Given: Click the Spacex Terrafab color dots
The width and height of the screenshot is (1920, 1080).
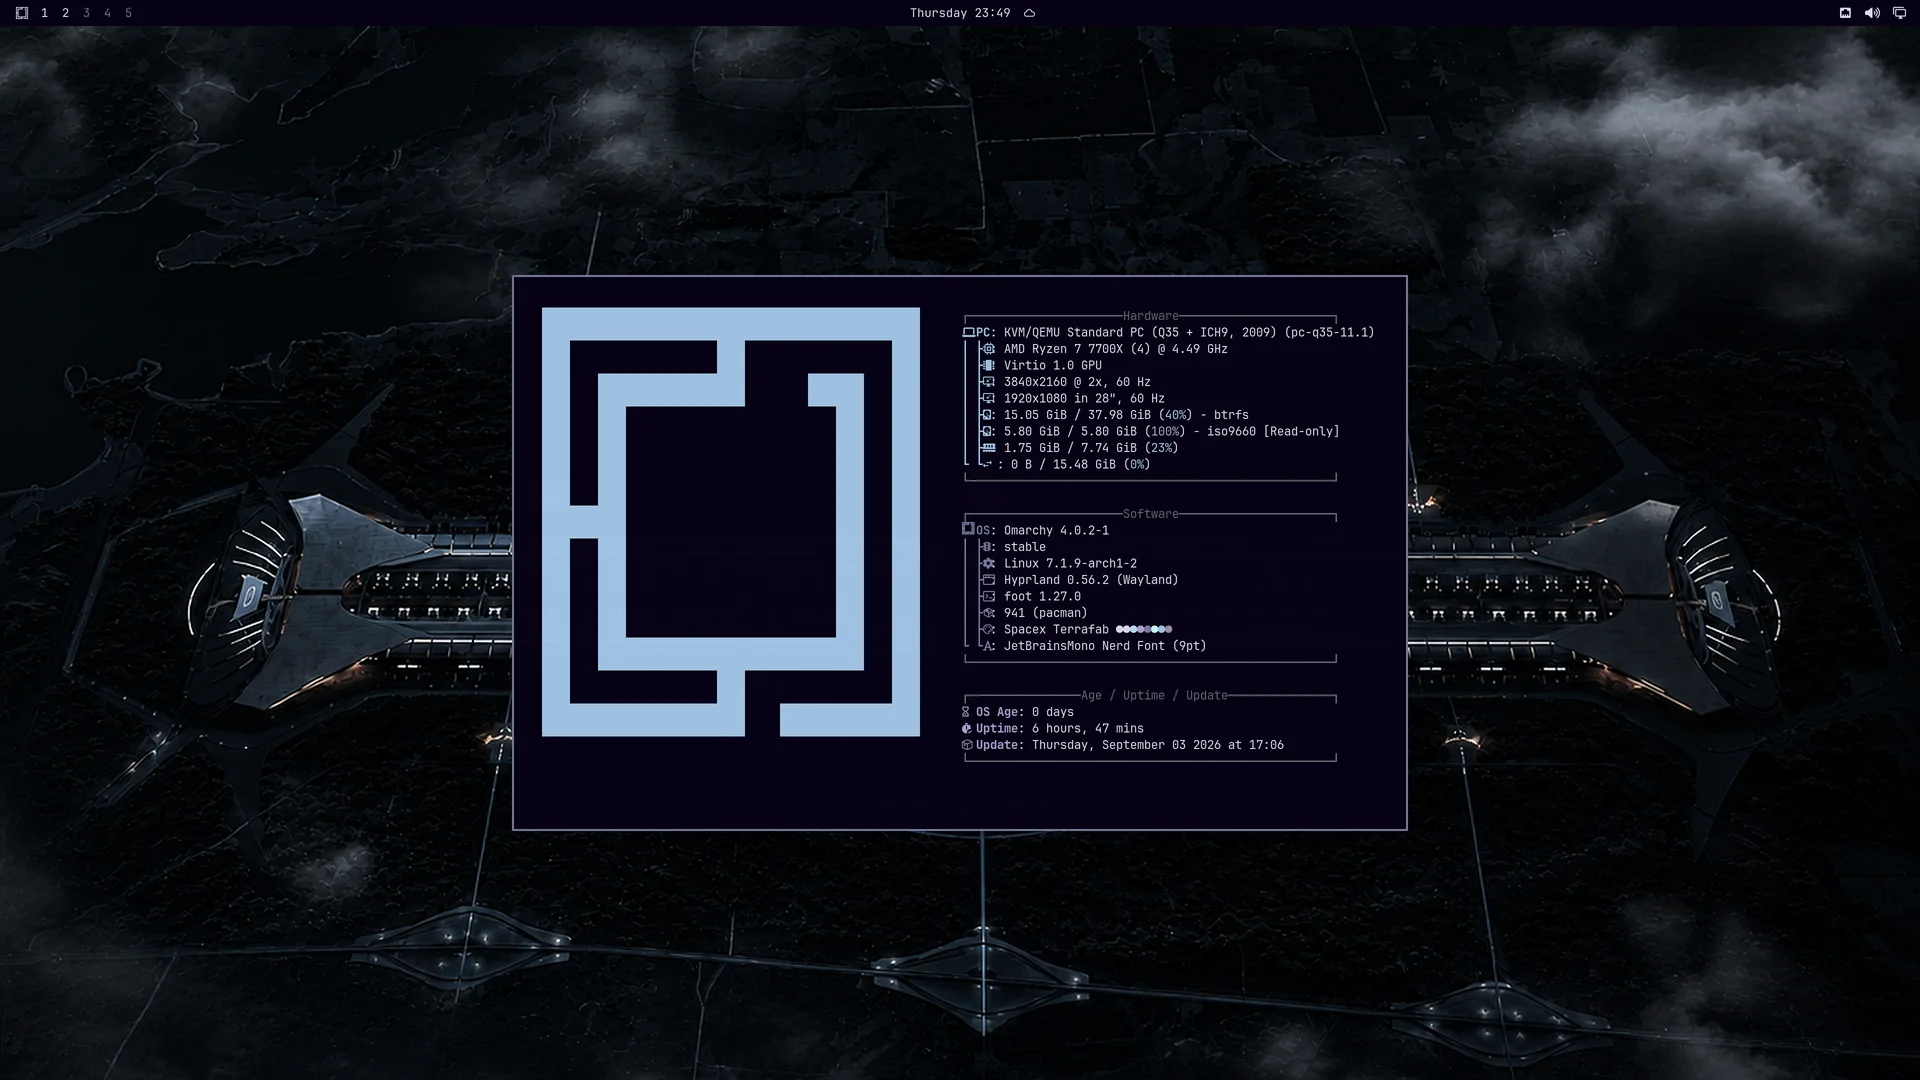Looking at the screenshot, I should coord(1144,629).
